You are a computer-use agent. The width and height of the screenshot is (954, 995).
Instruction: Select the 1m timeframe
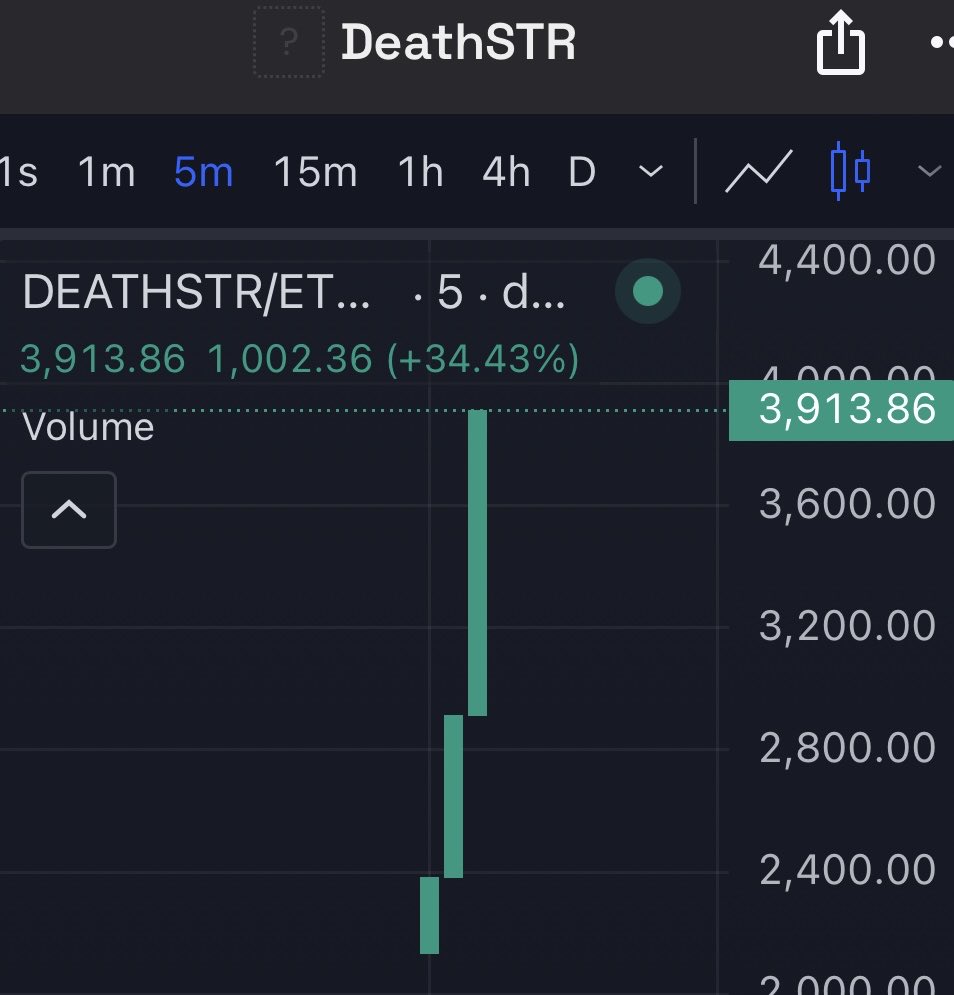[x=107, y=172]
